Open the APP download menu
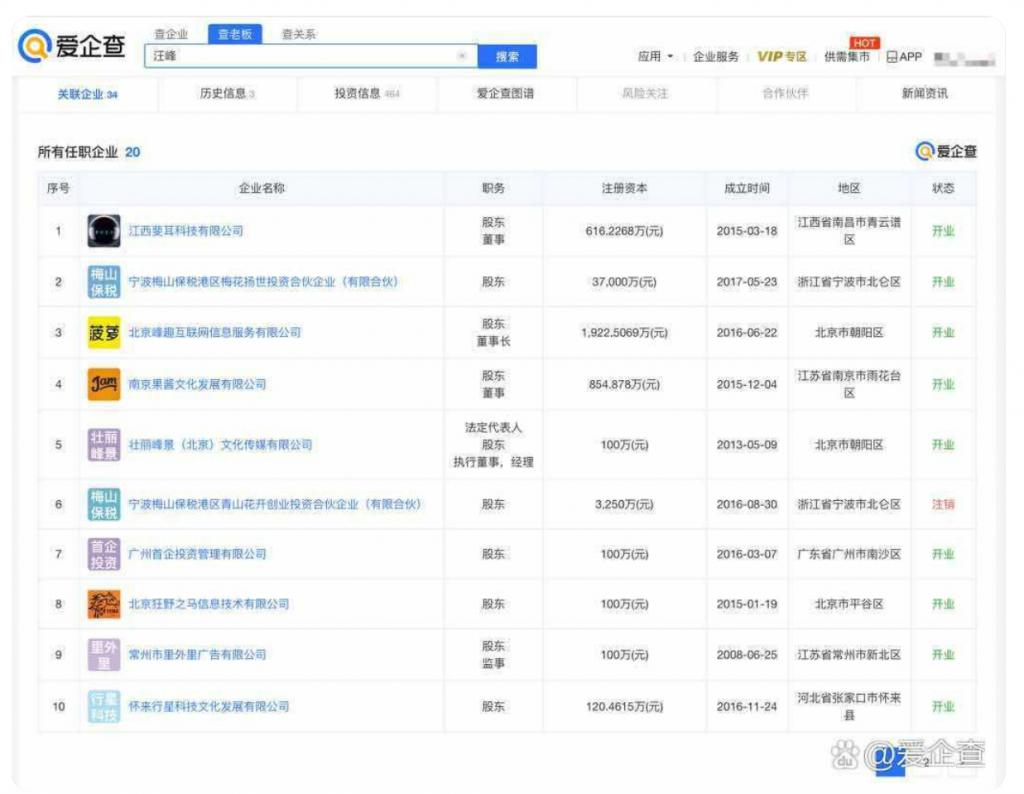Screen dimensions: 1024x794 pos(904,57)
